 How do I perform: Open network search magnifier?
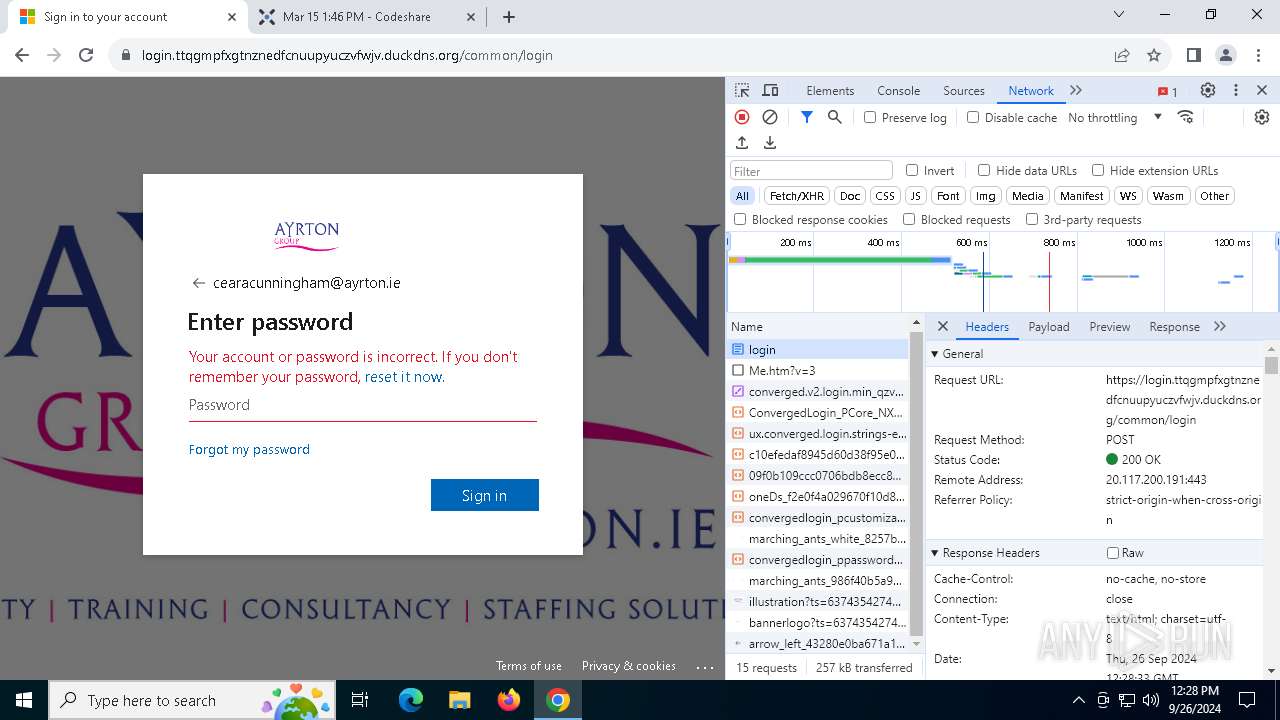click(835, 117)
